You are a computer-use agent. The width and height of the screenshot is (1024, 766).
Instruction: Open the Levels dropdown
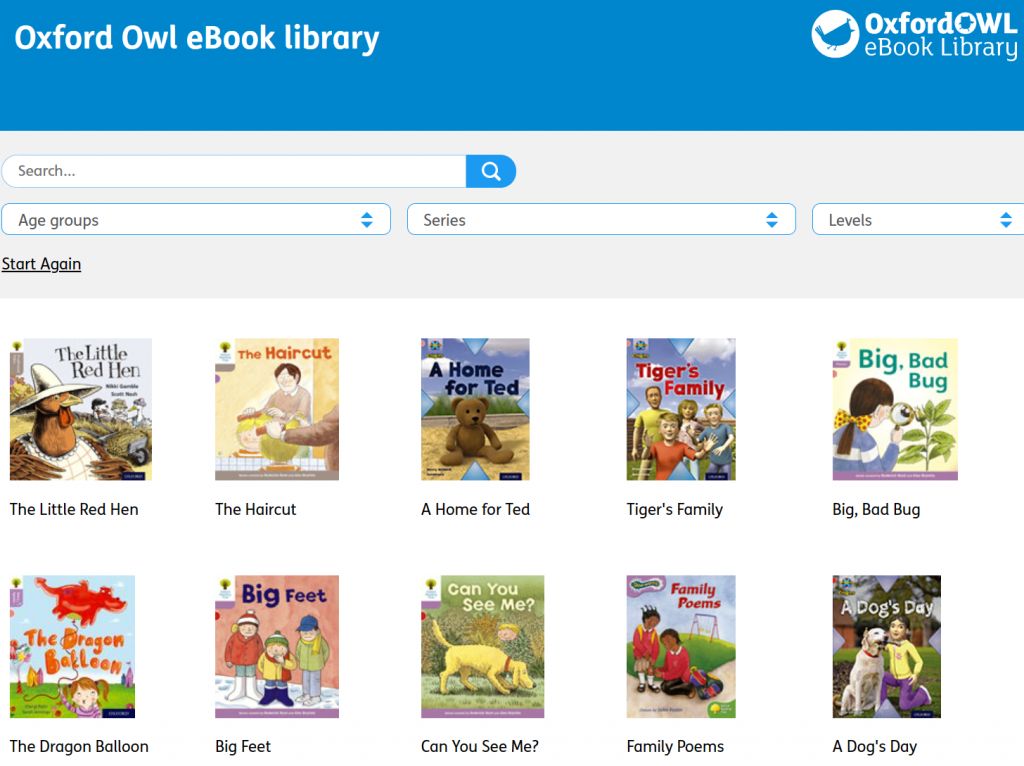tap(918, 220)
